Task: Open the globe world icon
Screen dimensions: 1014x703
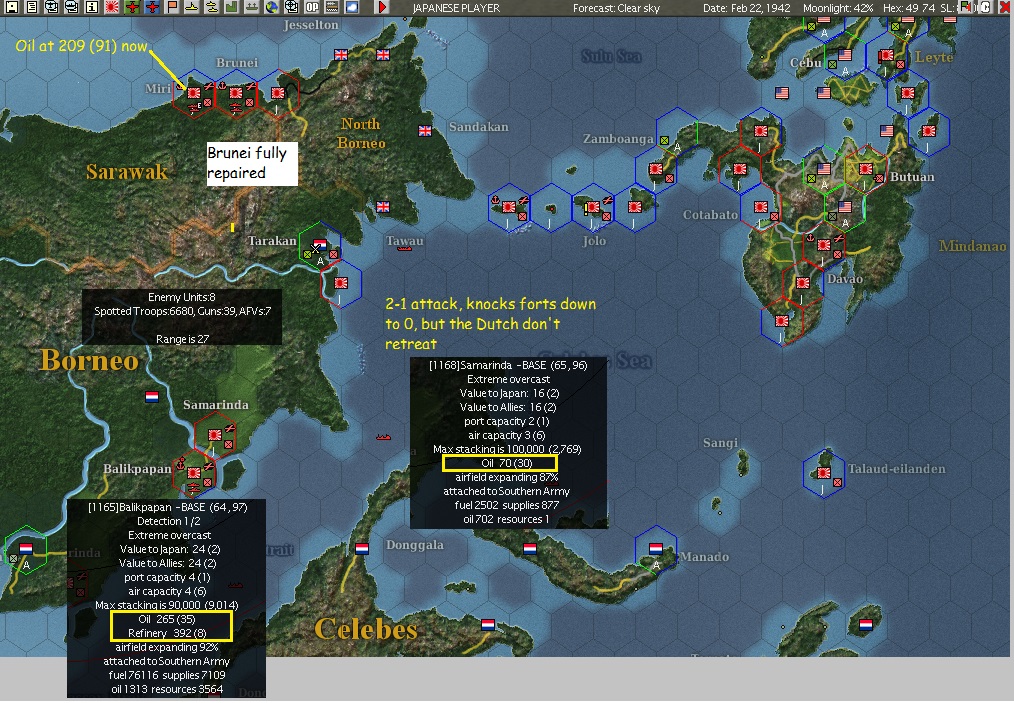Action: [272, 7]
